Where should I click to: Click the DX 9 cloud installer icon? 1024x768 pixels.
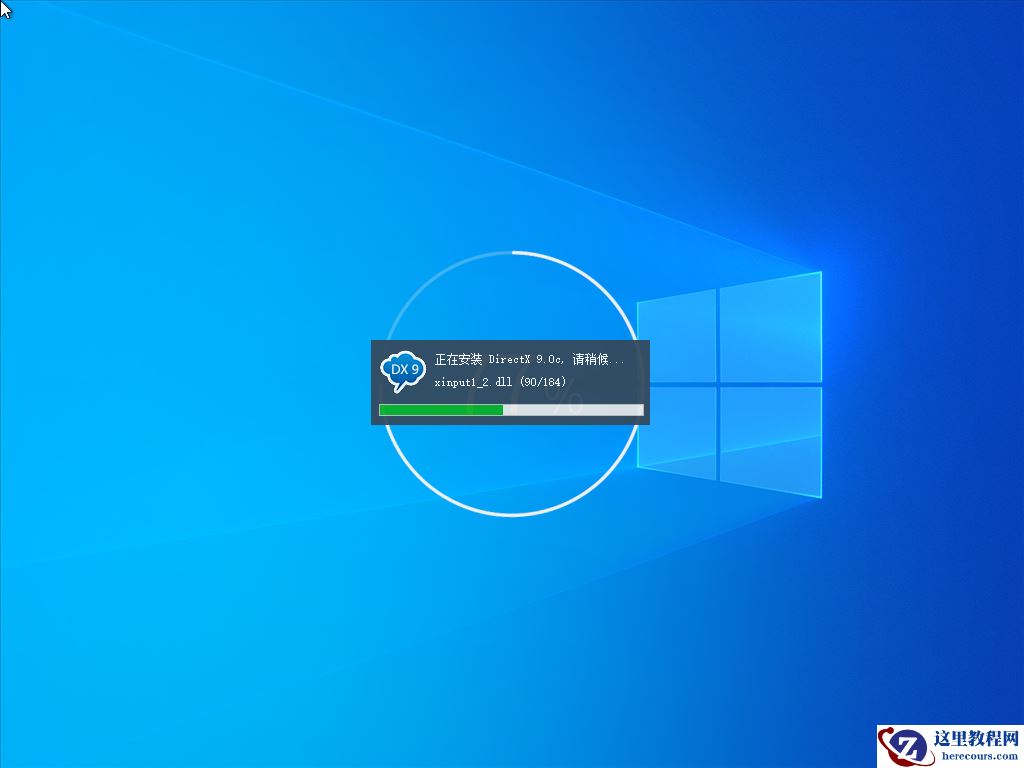402,370
